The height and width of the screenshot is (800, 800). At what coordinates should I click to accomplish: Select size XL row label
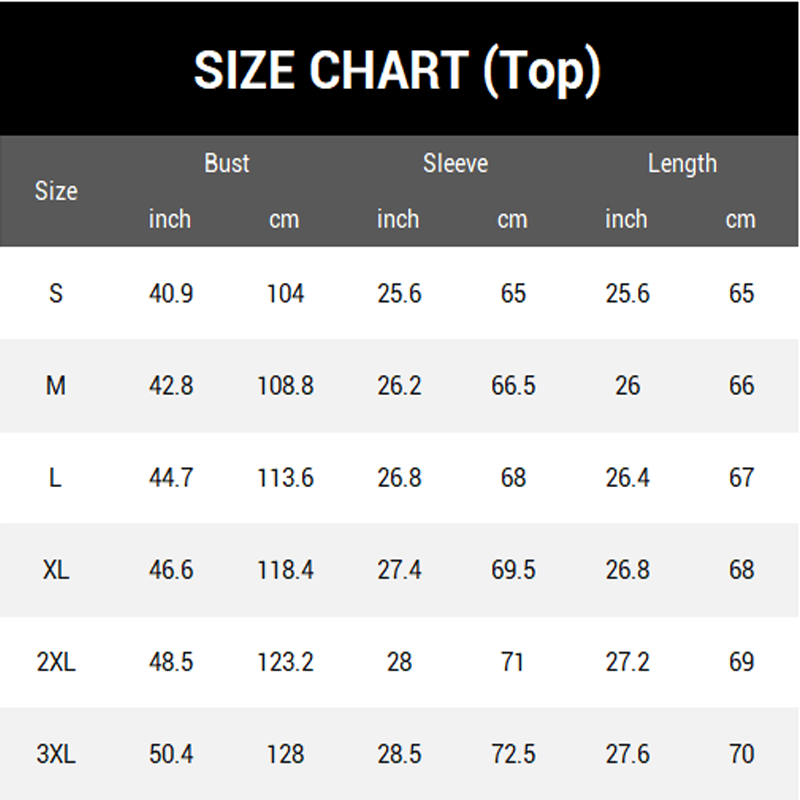point(56,569)
